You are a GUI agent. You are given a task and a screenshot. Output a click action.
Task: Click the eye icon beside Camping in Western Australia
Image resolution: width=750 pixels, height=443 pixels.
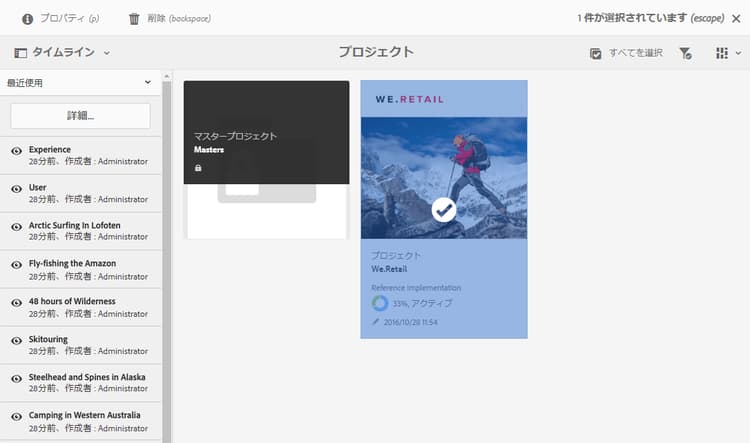(x=16, y=417)
